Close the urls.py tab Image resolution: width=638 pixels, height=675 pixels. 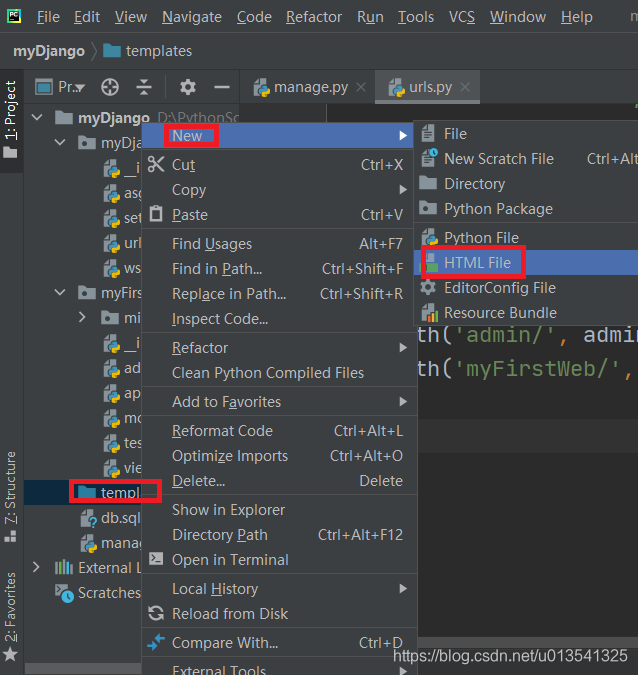(x=465, y=87)
